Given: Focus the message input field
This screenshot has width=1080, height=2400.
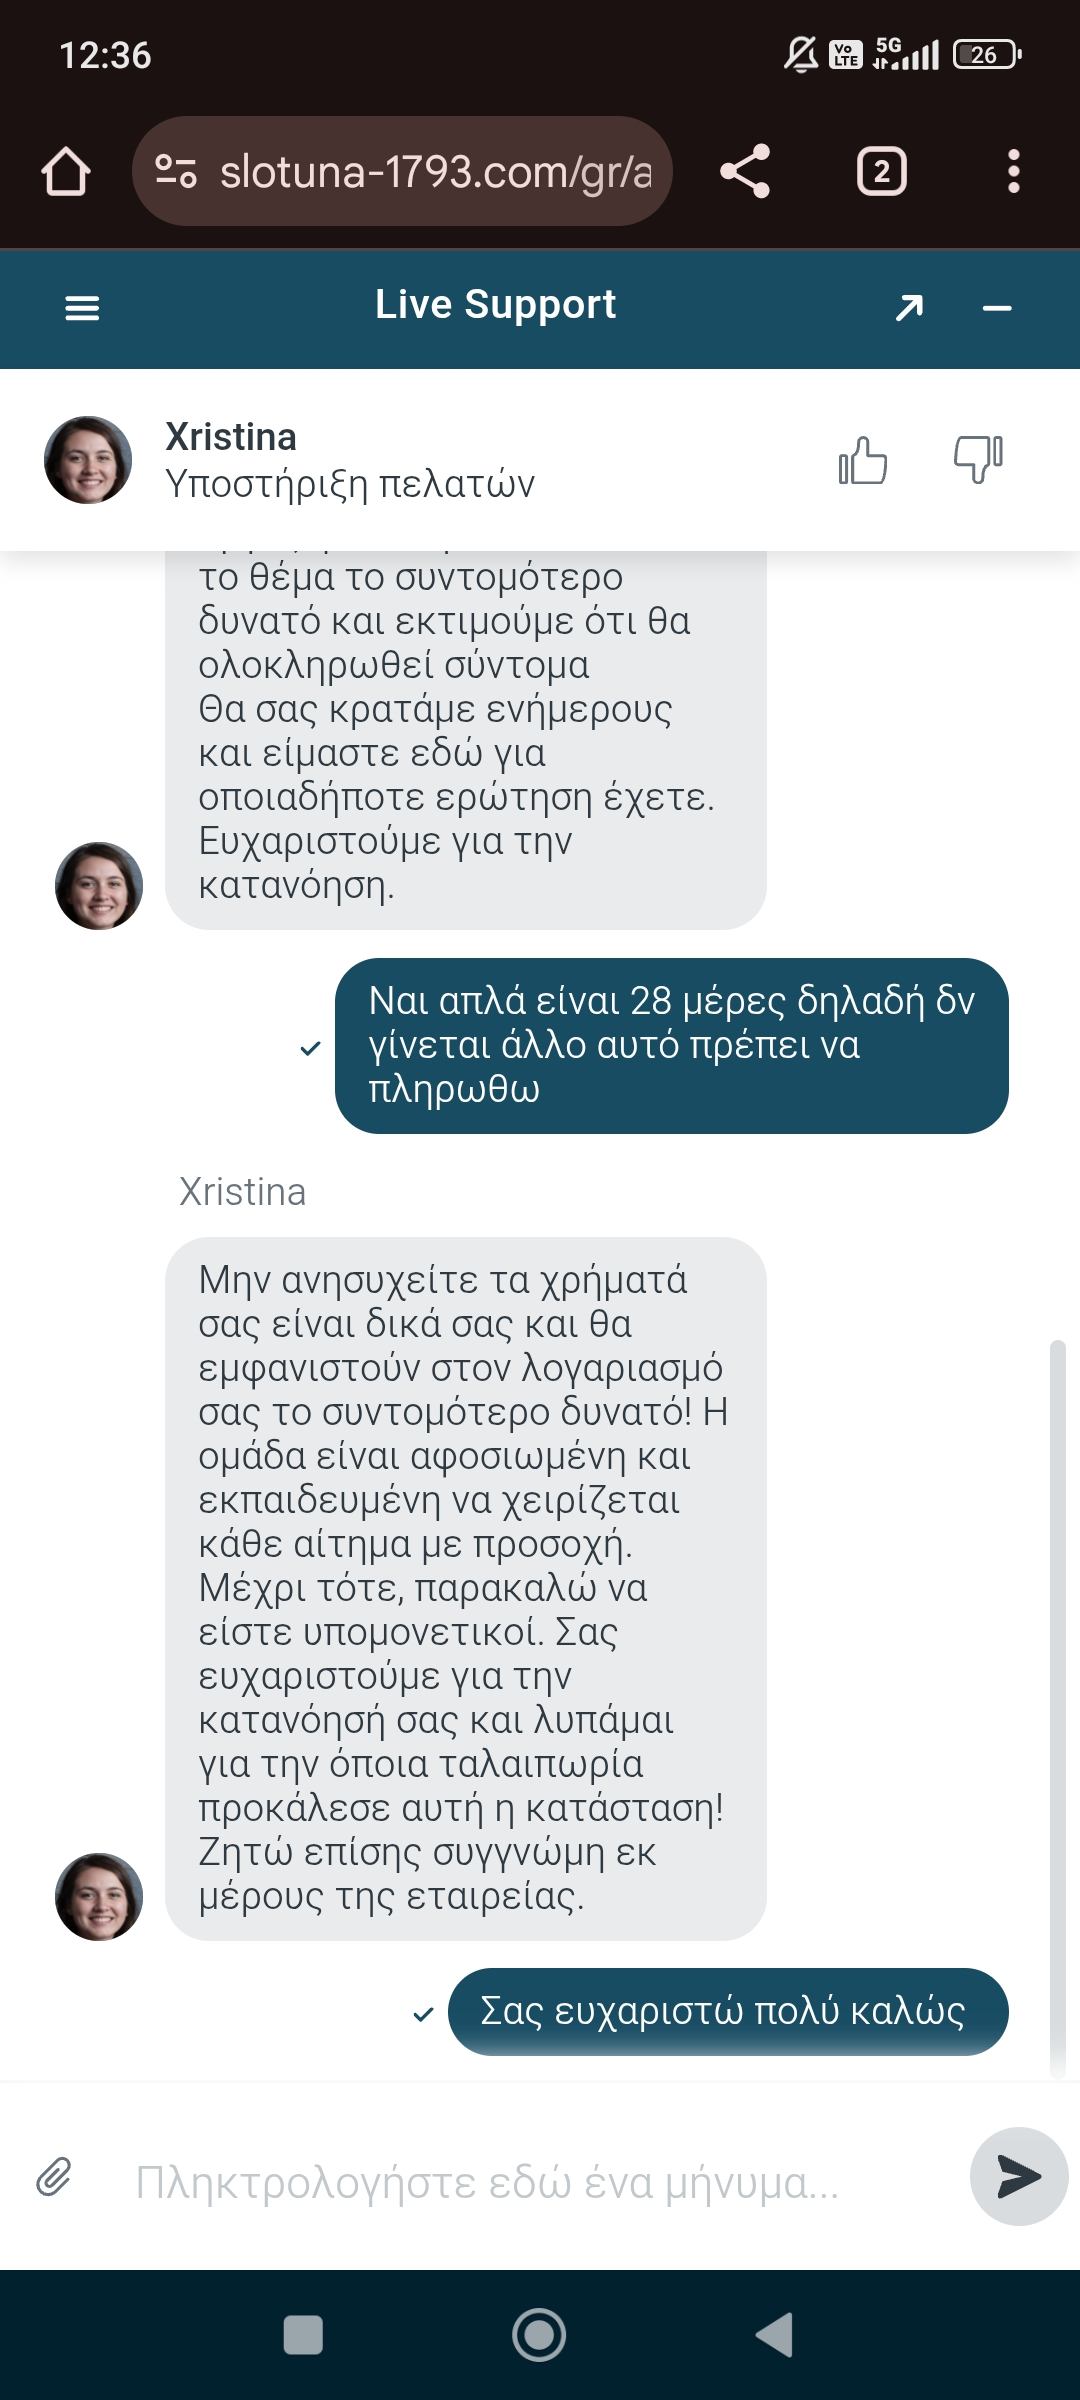Looking at the screenshot, I should pos(540,2180).
